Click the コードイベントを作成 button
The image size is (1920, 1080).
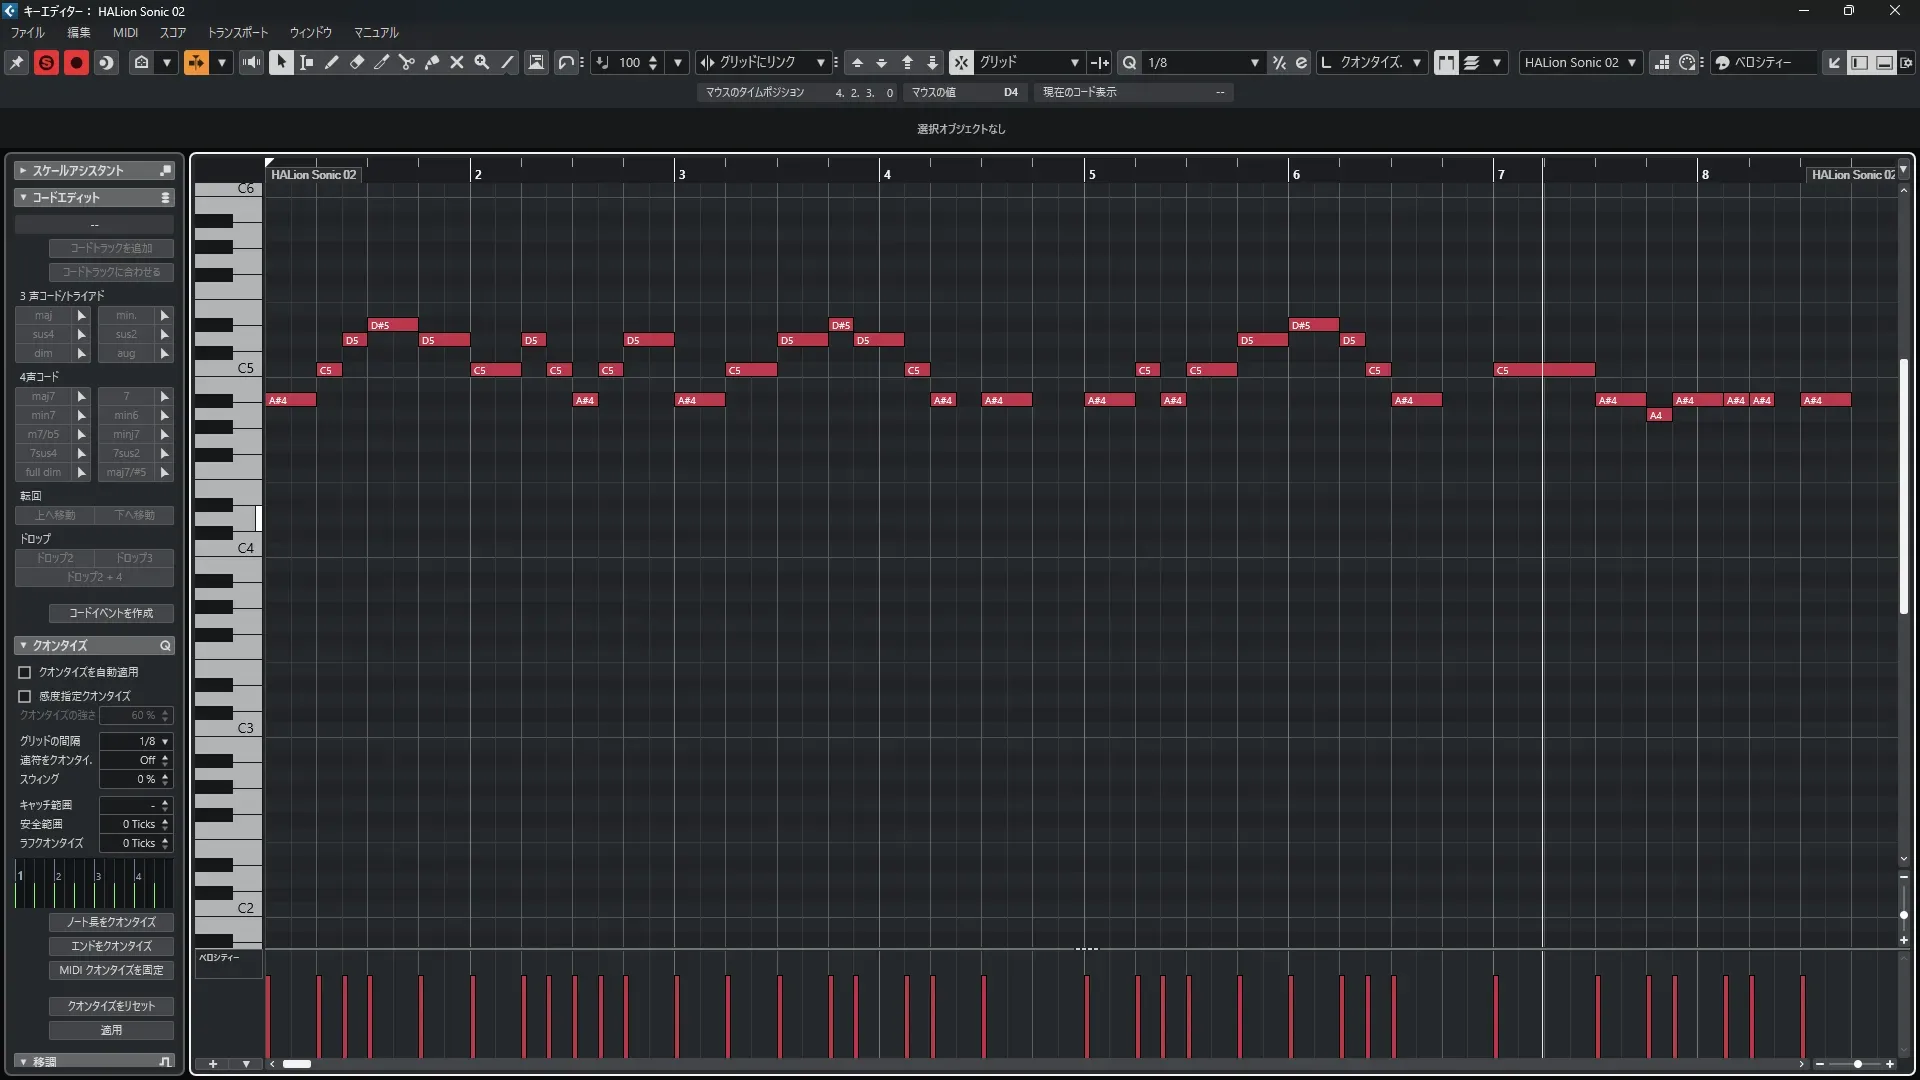click(111, 613)
